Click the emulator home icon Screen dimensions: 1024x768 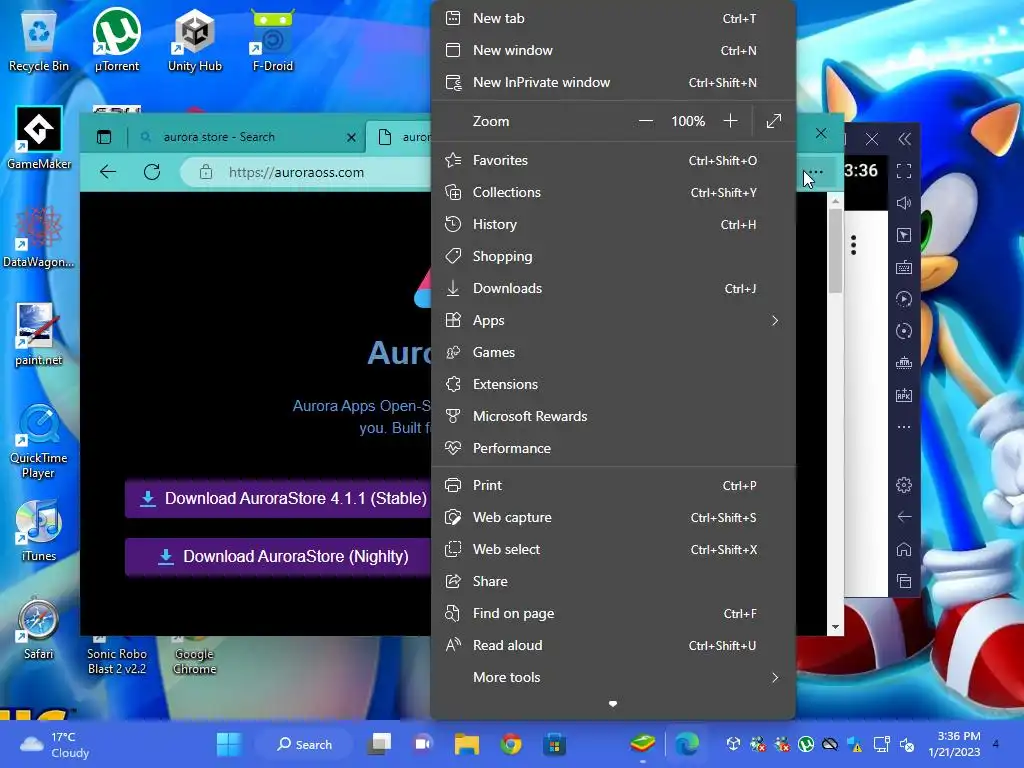pos(904,549)
